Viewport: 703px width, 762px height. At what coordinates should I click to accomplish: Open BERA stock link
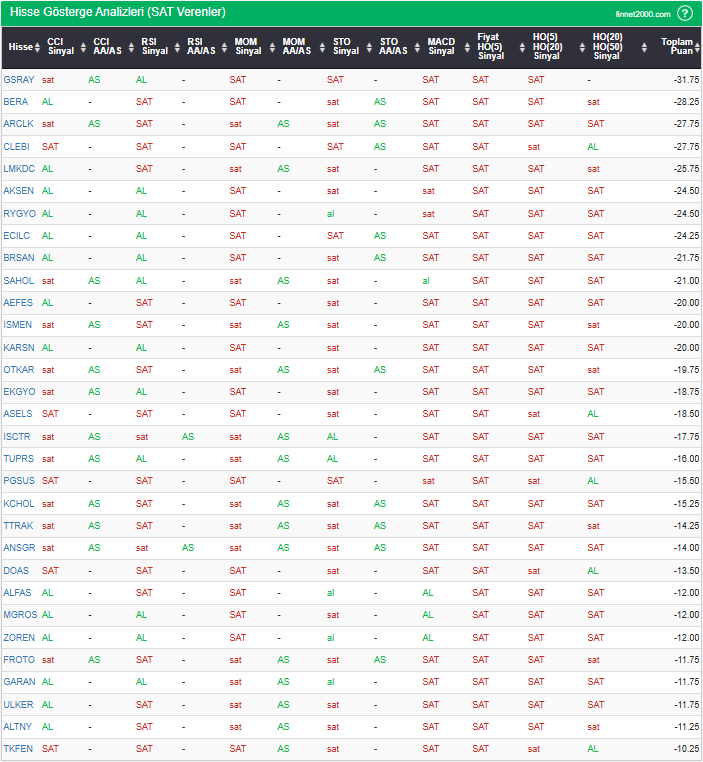click(x=16, y=102)
